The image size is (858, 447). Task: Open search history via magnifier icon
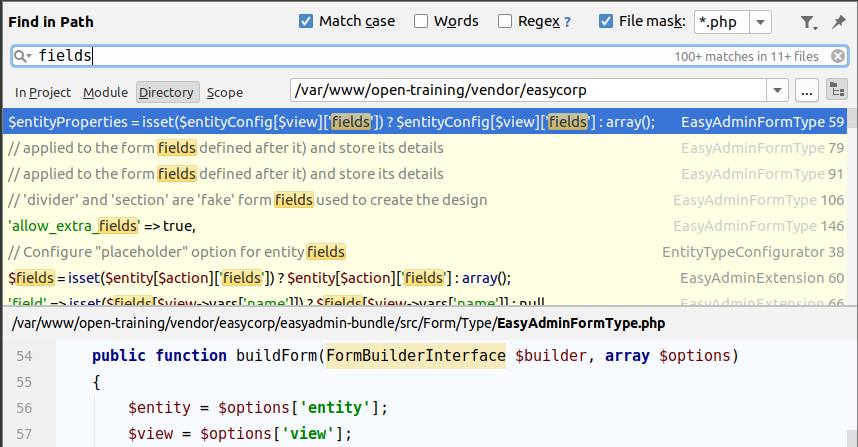22,56
